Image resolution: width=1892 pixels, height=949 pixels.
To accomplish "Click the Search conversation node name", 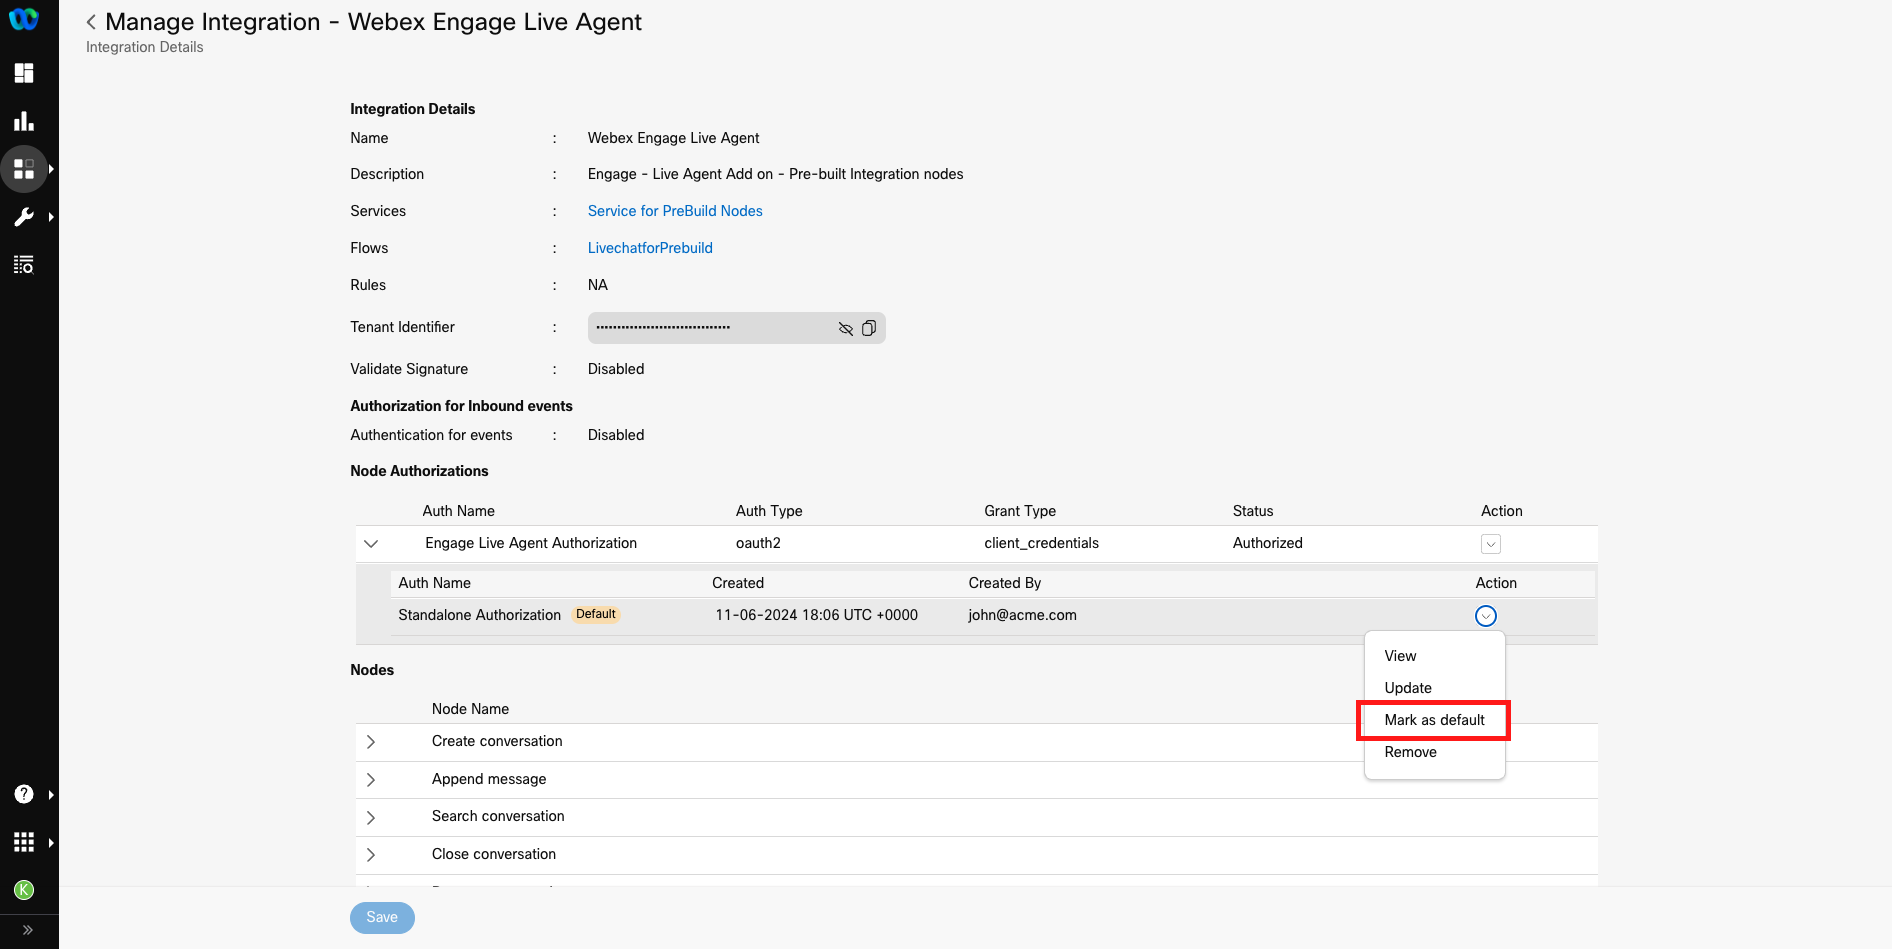I will tap(498, 816).
